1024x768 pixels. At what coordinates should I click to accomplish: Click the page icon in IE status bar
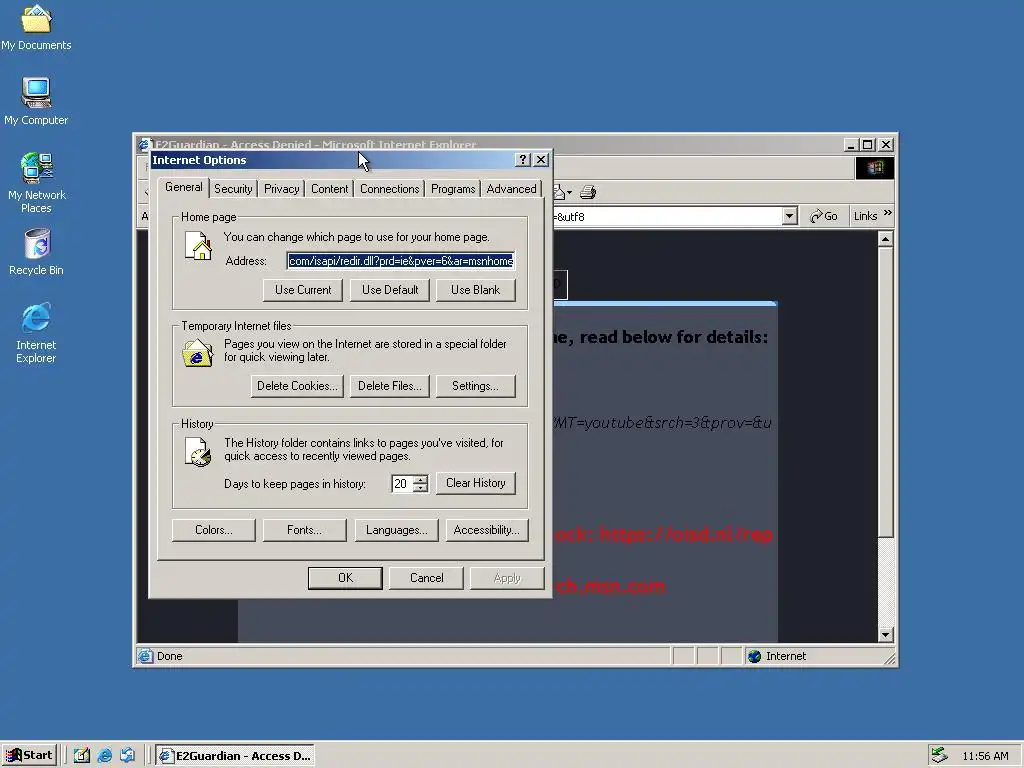tap(146, 656)
